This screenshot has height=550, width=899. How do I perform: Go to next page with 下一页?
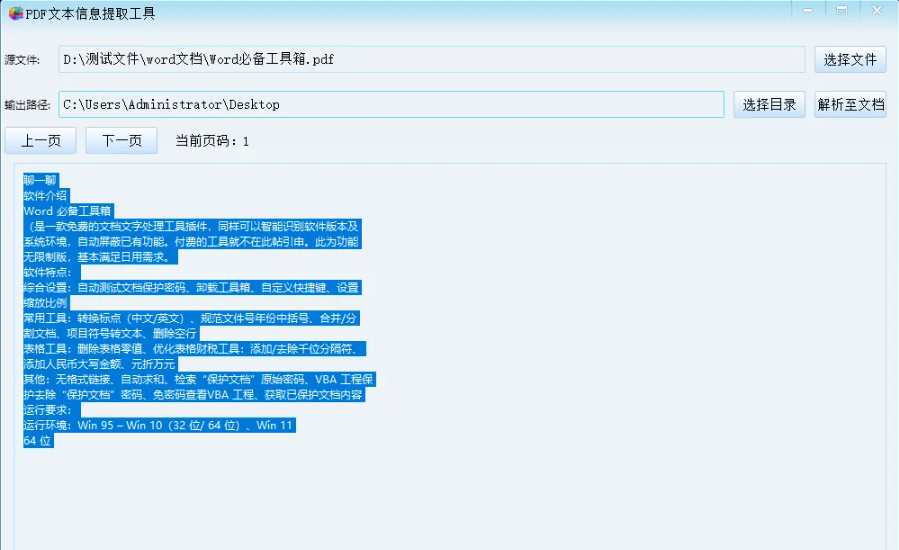[122, 141]
